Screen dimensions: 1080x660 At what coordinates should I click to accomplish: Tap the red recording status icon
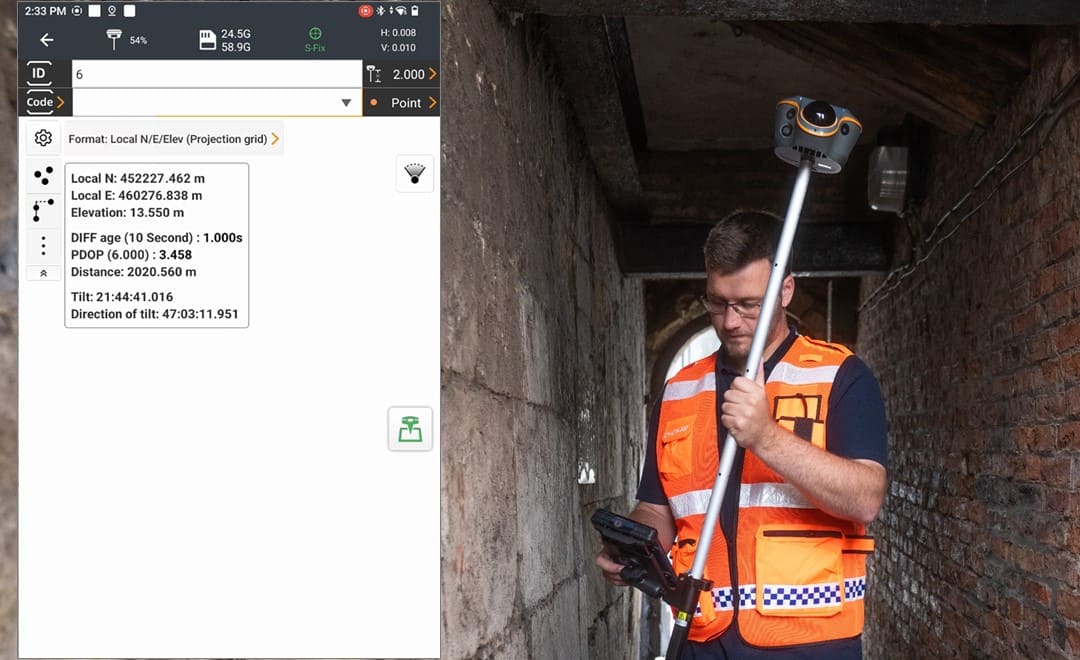tap(365, 11)
